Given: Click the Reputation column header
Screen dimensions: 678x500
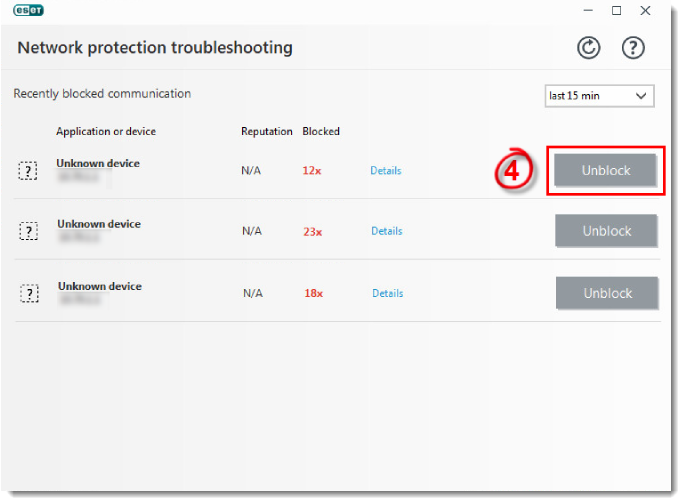Looking at the screenshot, I should [x=266, y=131].
